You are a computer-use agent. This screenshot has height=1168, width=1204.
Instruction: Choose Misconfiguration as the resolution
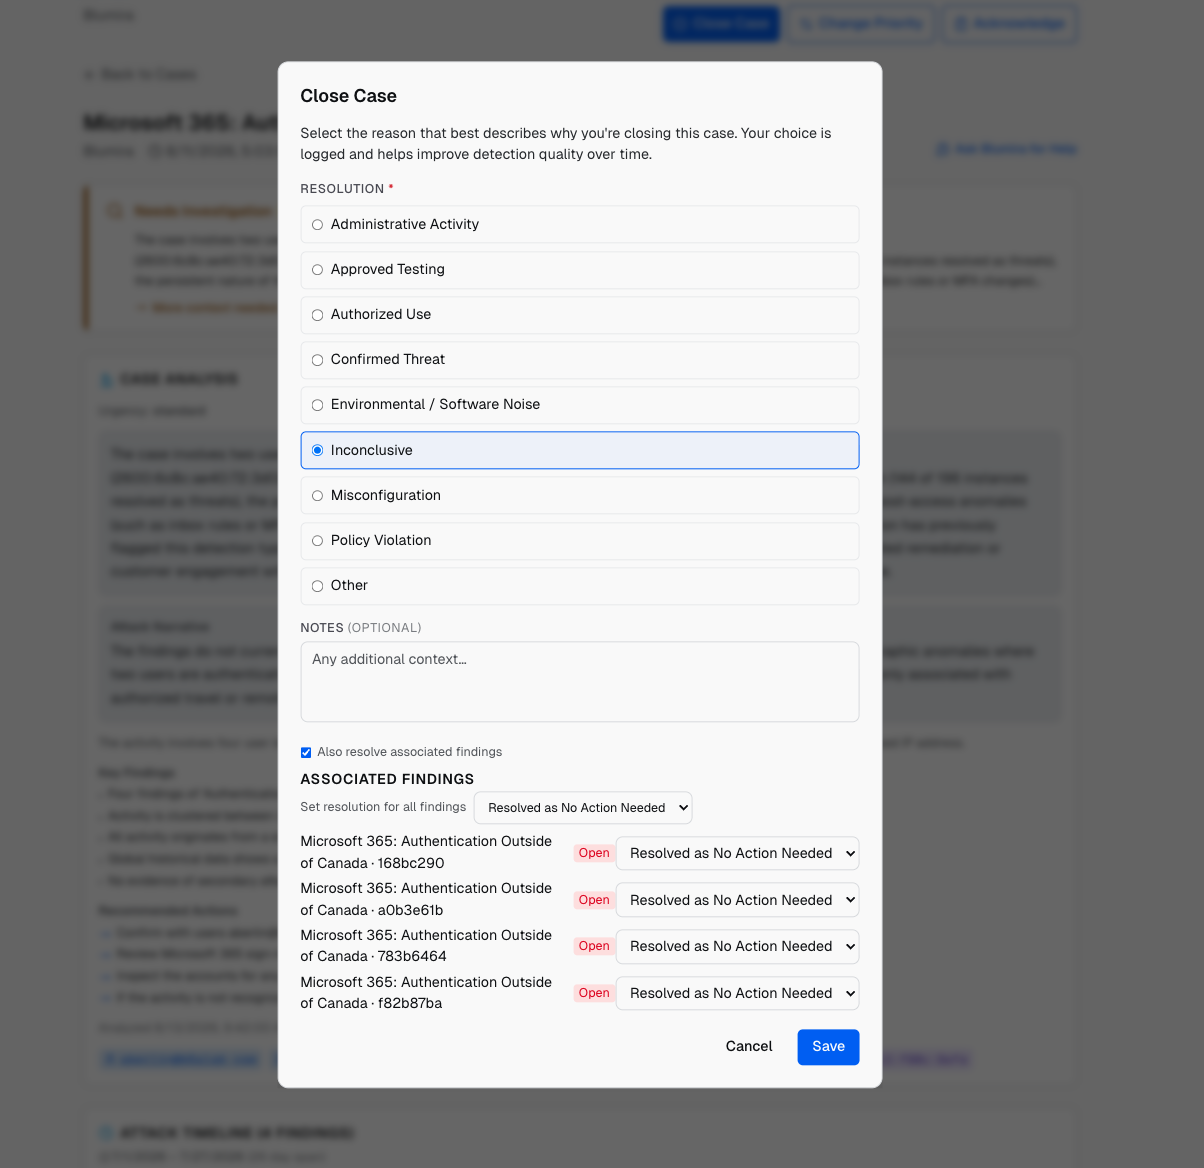pos(579,495)
